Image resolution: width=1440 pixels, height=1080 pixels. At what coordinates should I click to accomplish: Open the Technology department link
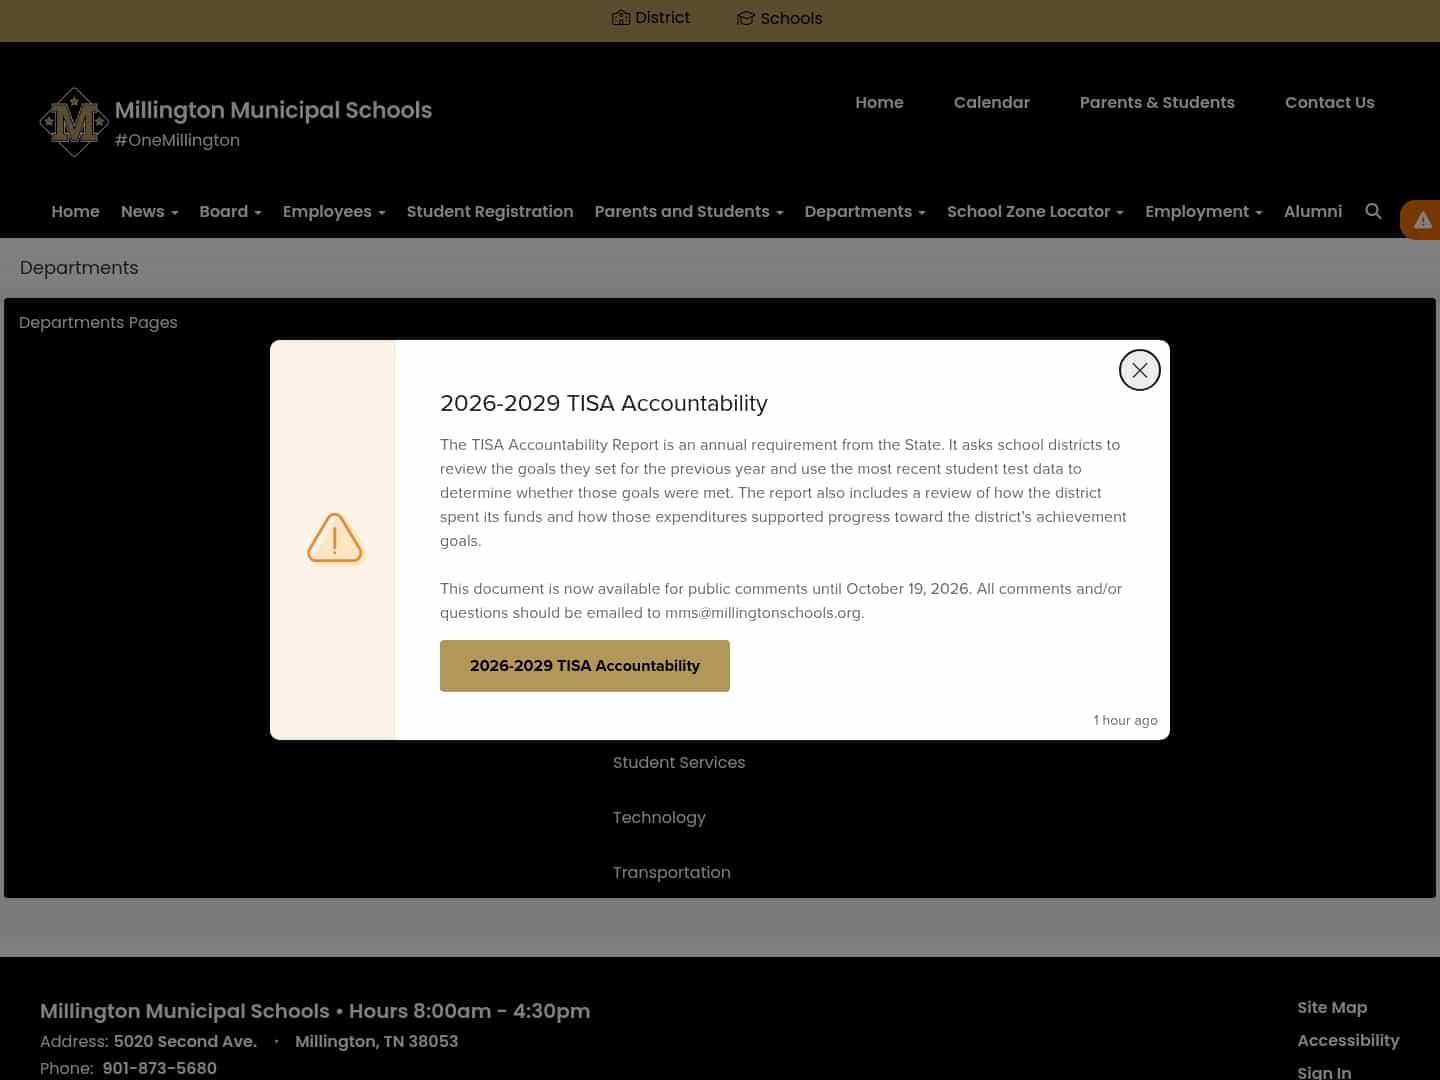click(x=659, y=817)
